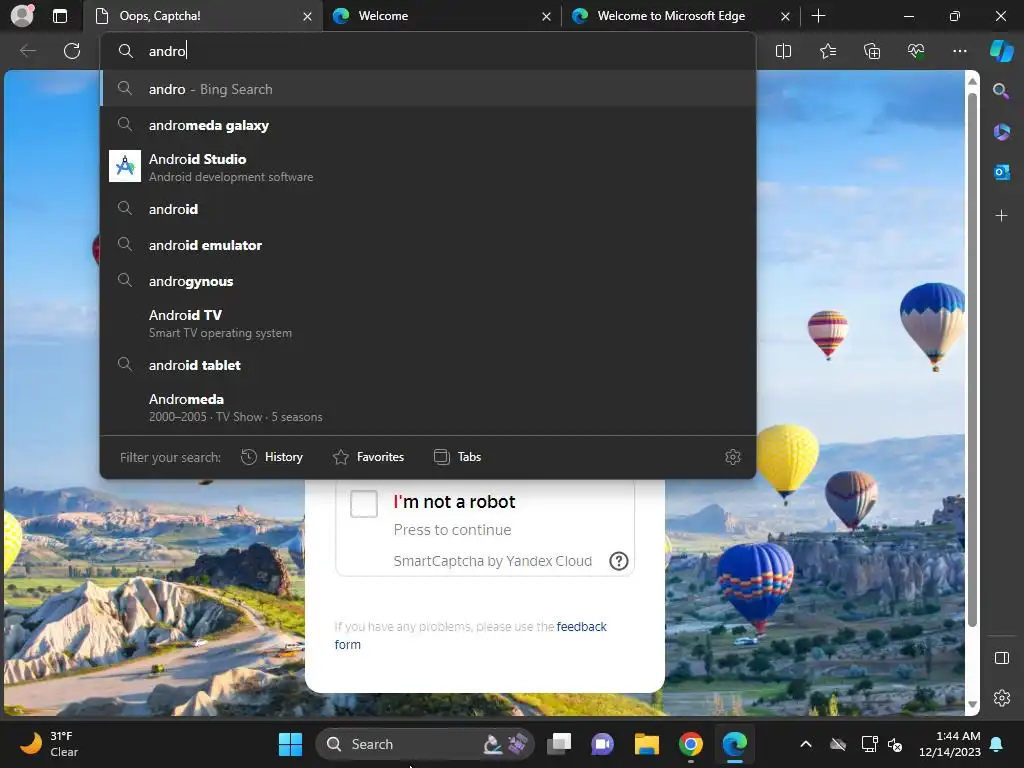This screenshot has height=768, width=1024.
Task: Filter search by History
Action: click(x=272, y=456)
